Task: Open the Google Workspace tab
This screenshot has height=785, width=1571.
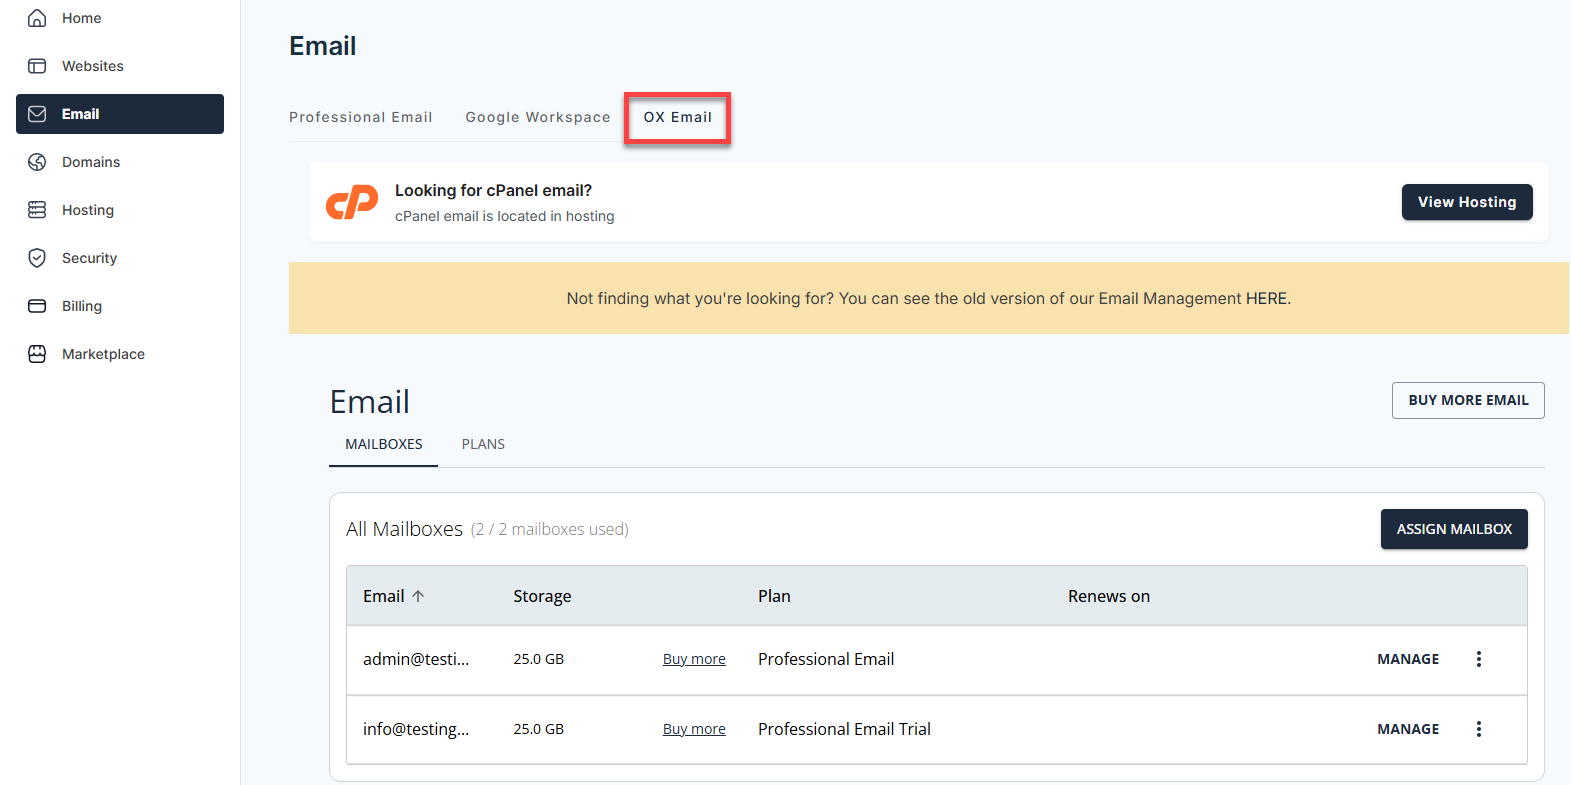Action: 537,117
